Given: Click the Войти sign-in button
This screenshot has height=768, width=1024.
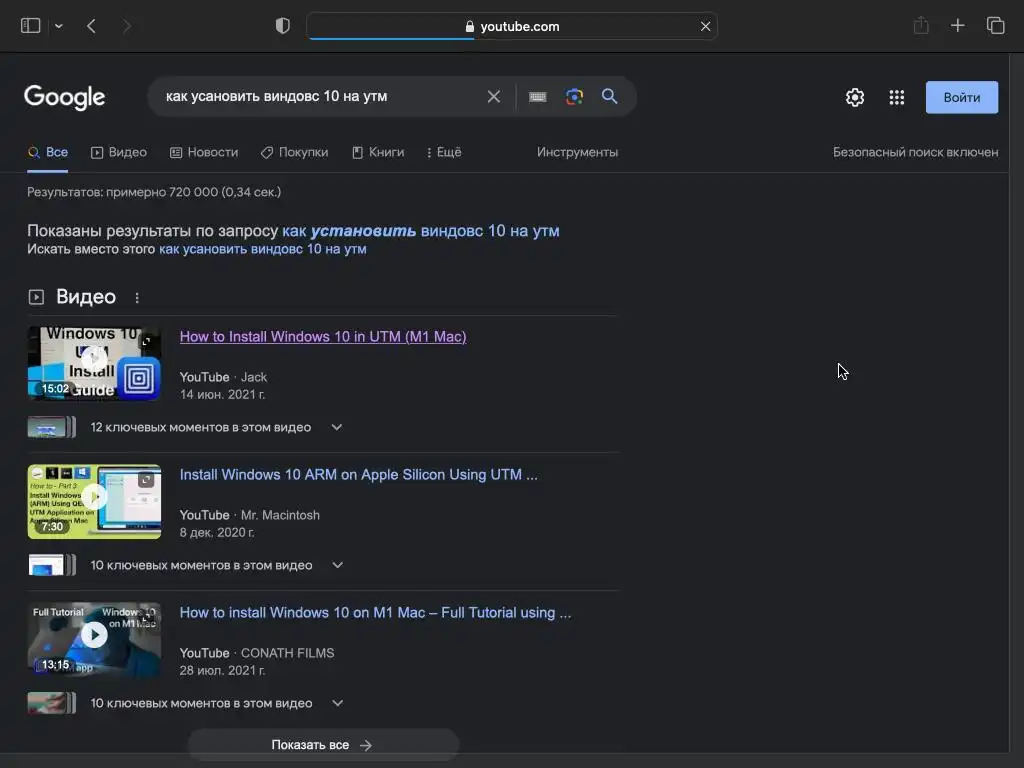Looking at the screenshot, I should click(961, 97).
